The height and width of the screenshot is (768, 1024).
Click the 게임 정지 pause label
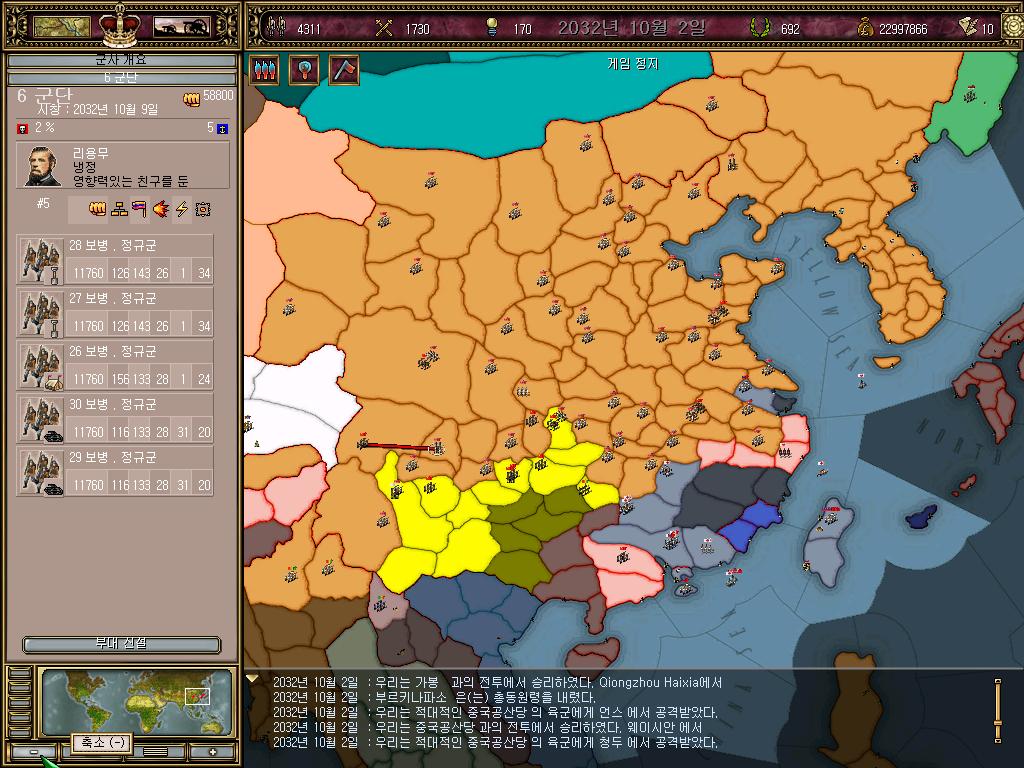click(633, 63)
